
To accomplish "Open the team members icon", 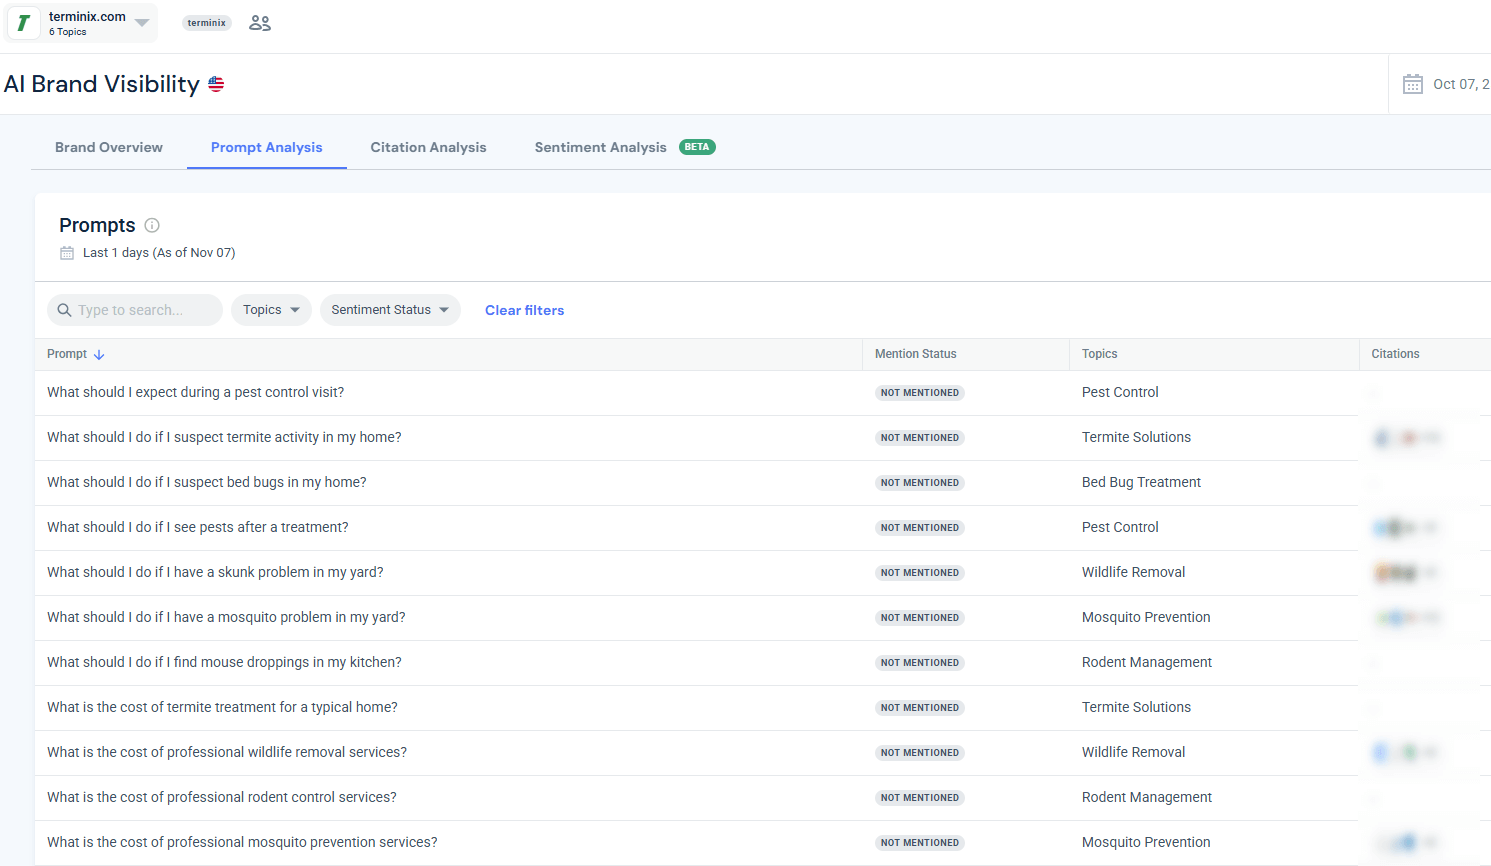I will pos(260,23).
